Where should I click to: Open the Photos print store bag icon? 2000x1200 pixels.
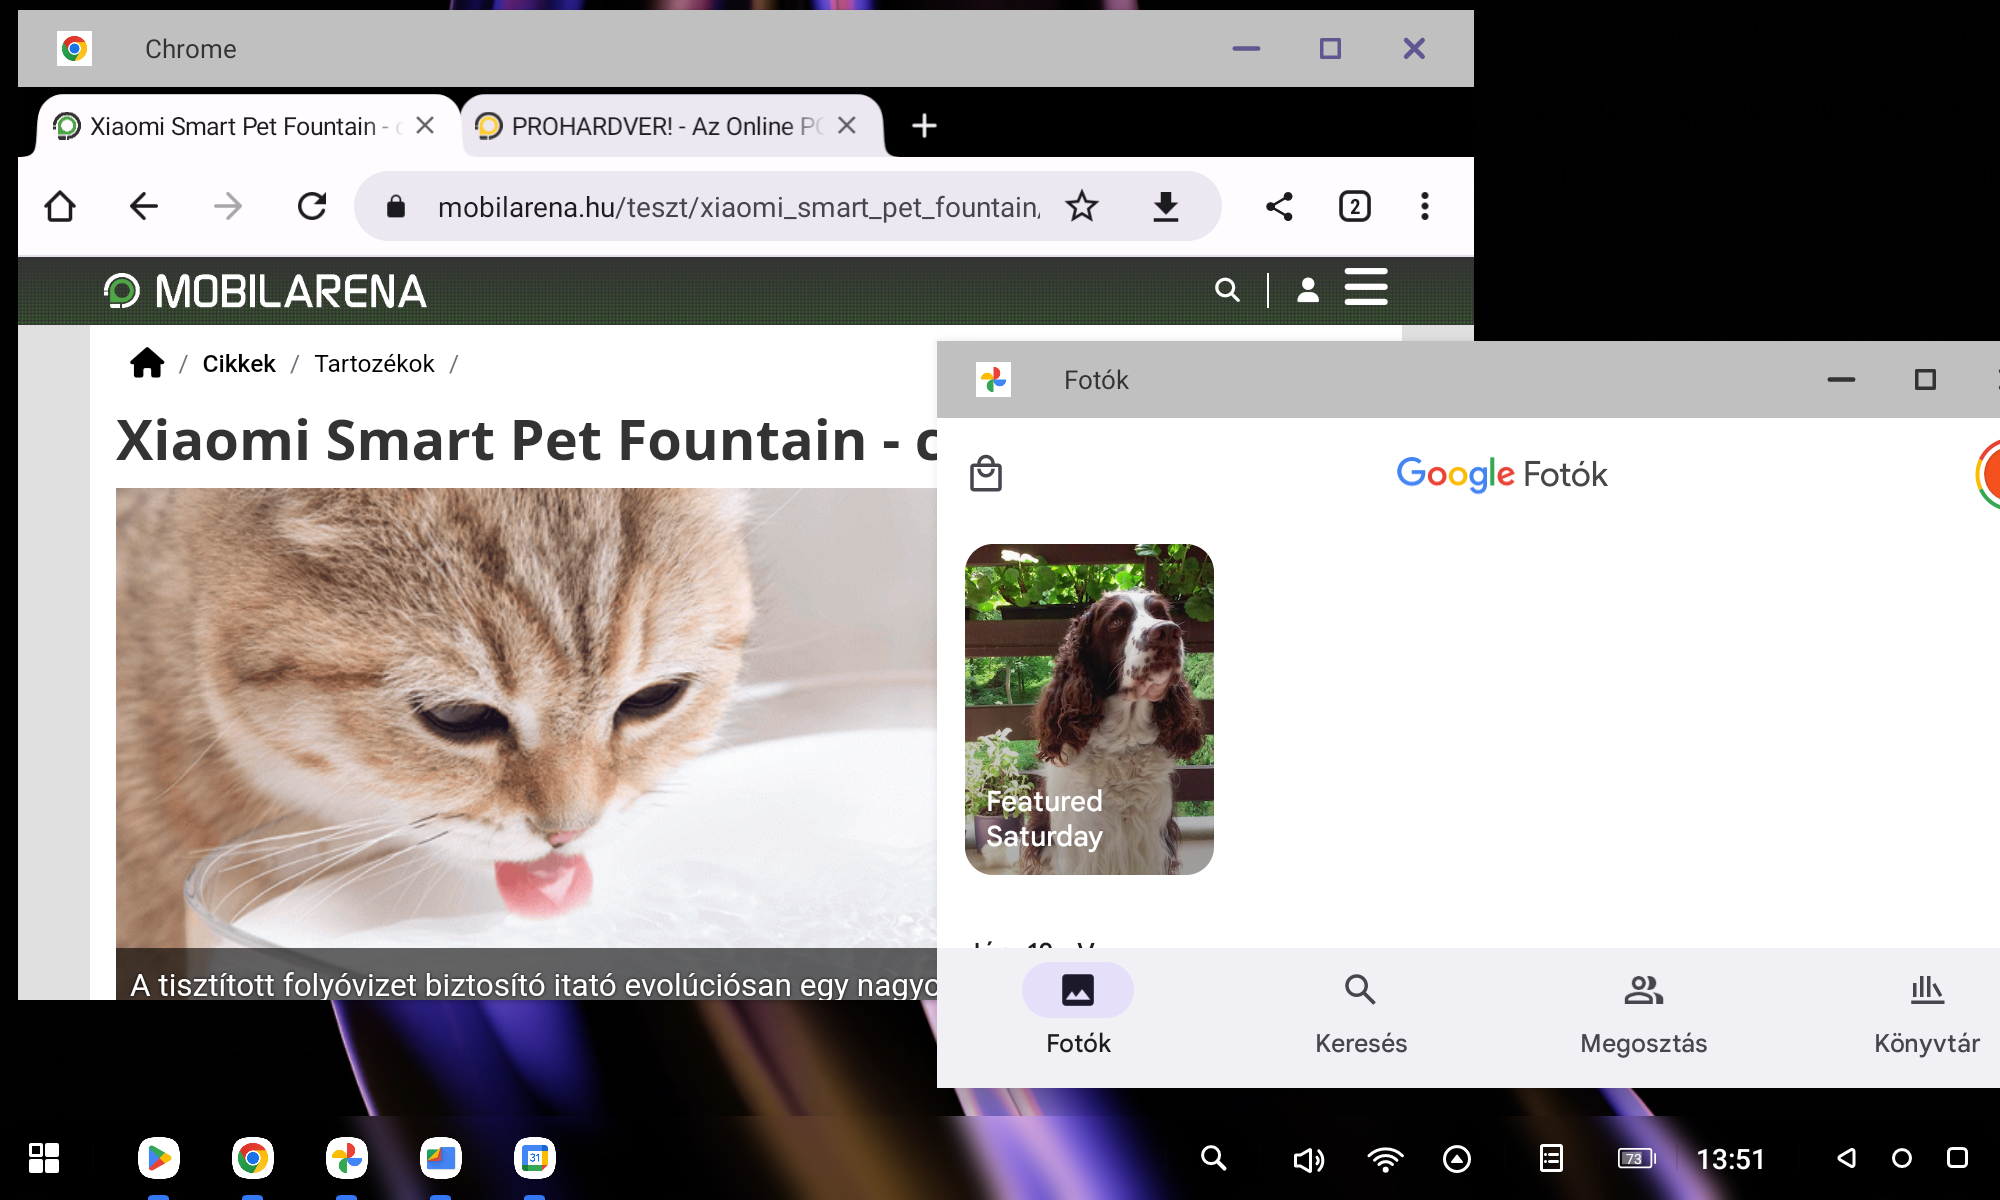tap(986, 474)
